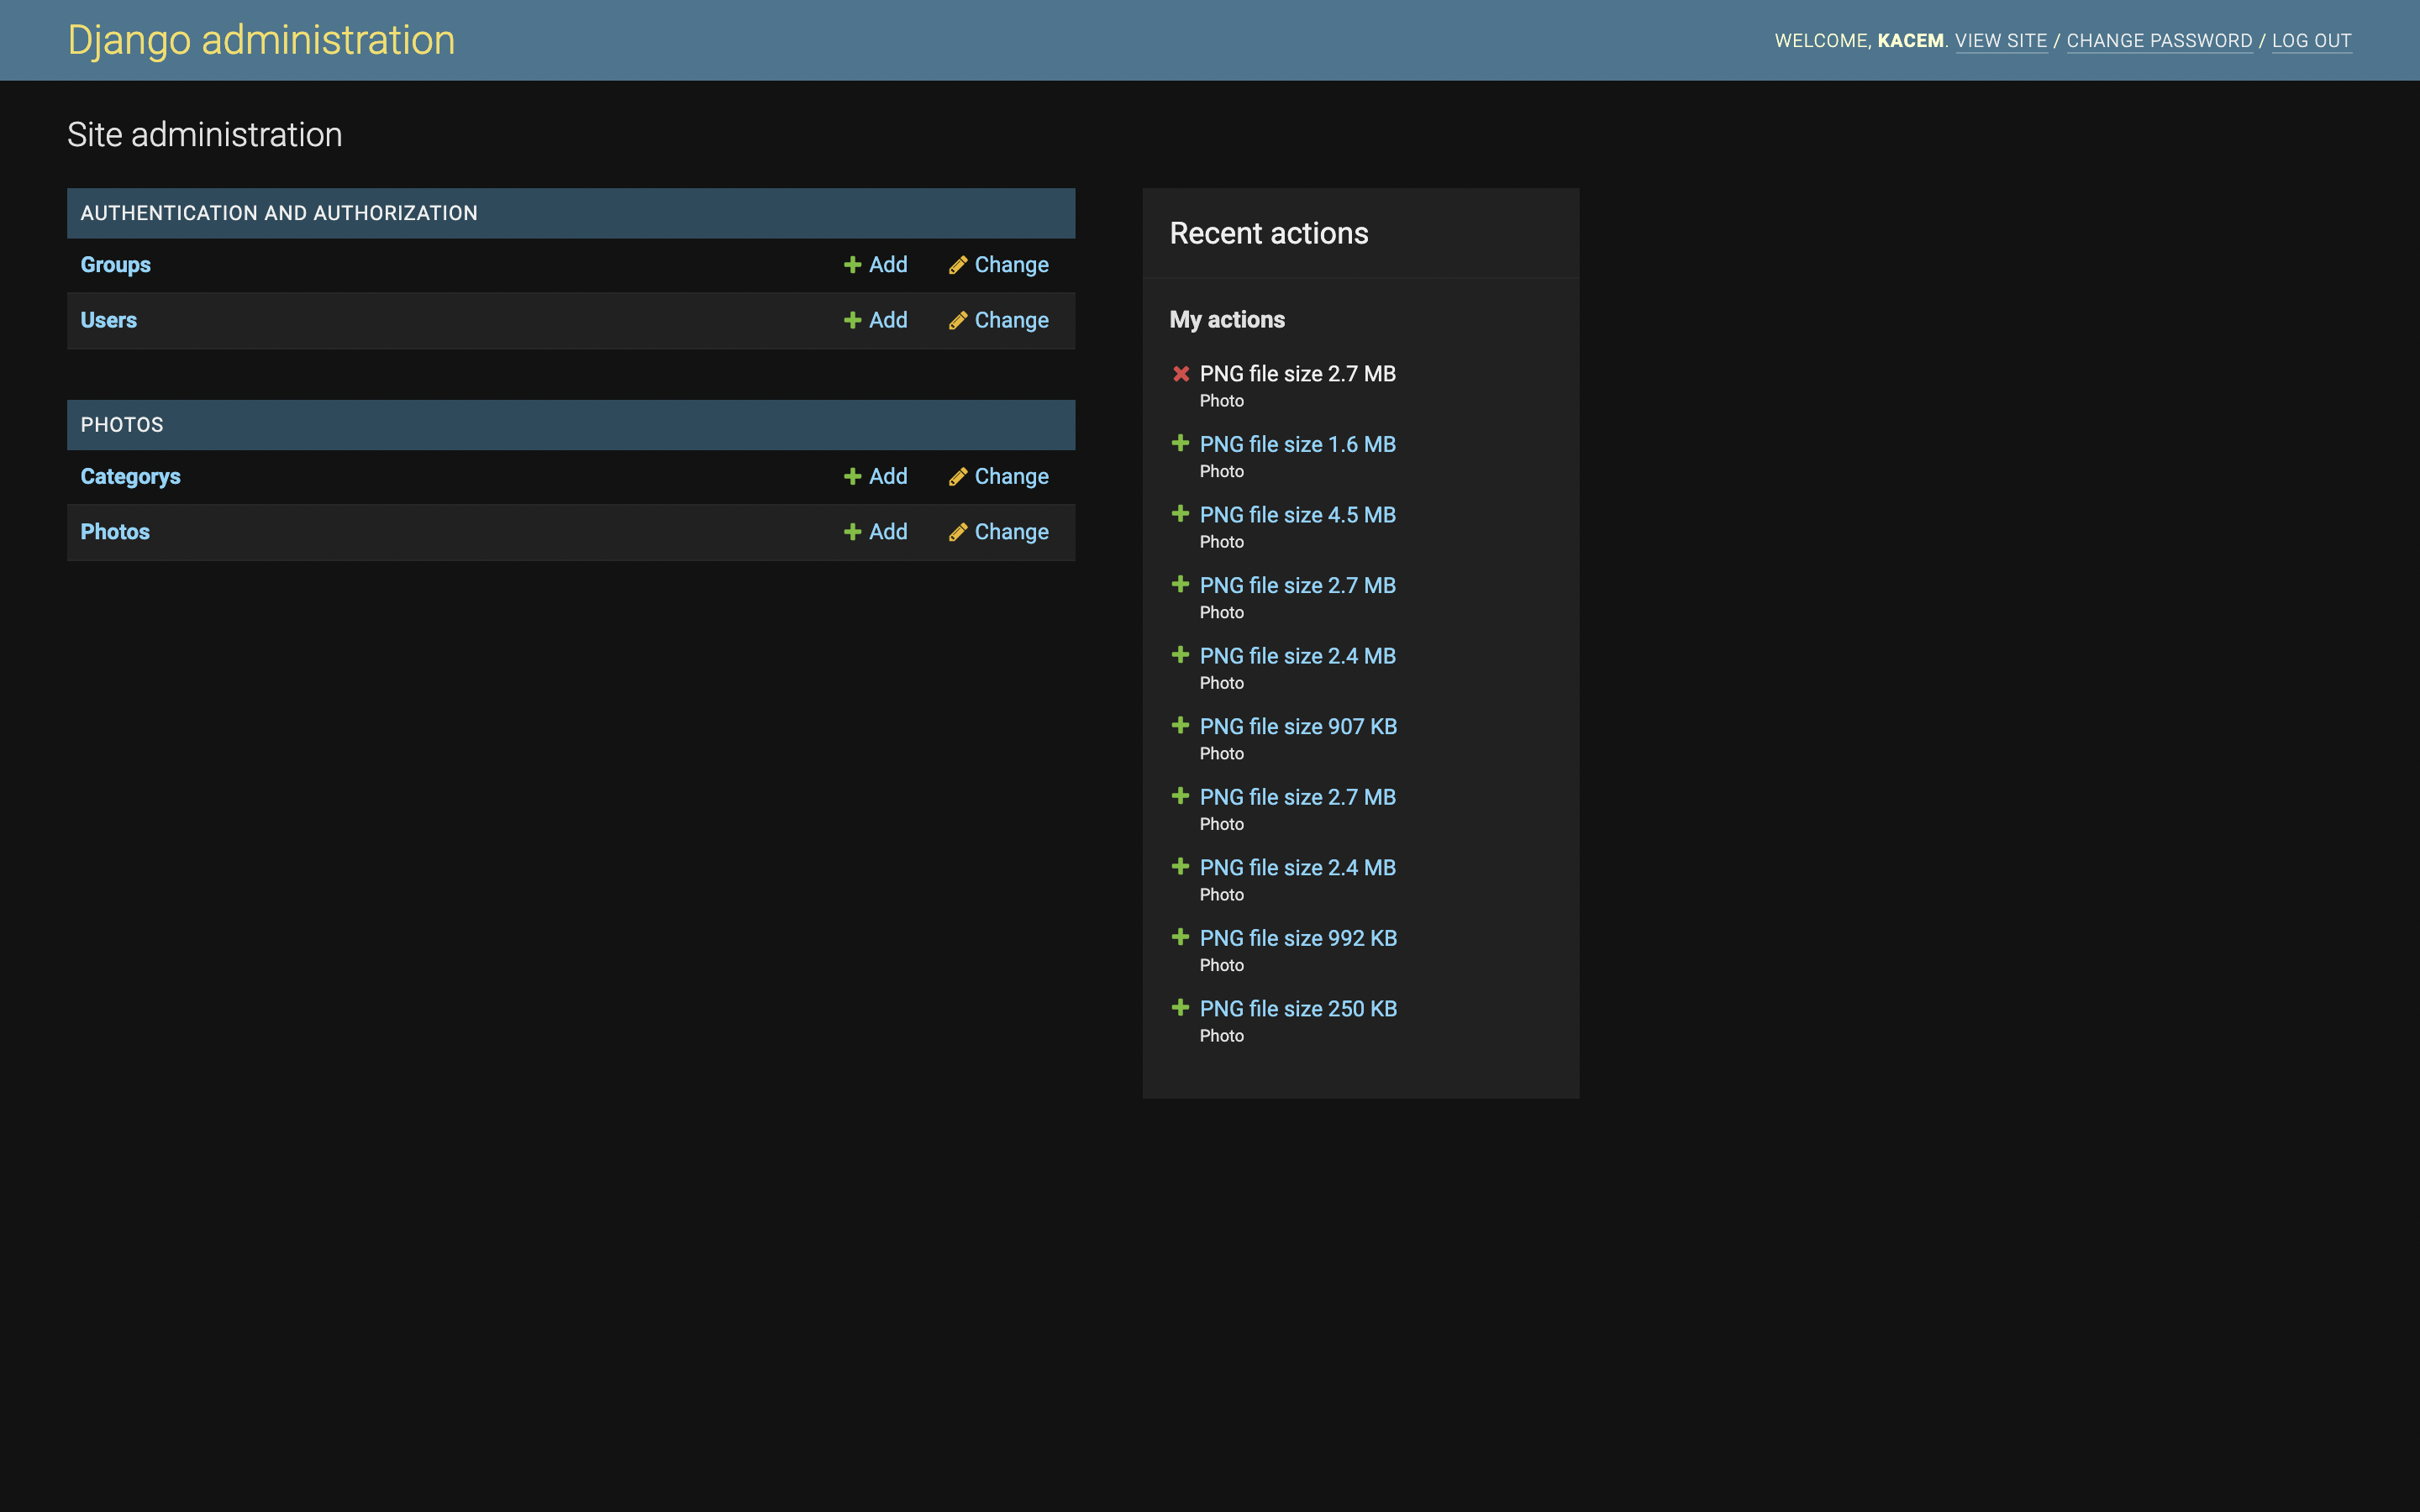Open the Authentication and Authorization section header
The width and height of the screenshot is (2420, 1512).
279,213
